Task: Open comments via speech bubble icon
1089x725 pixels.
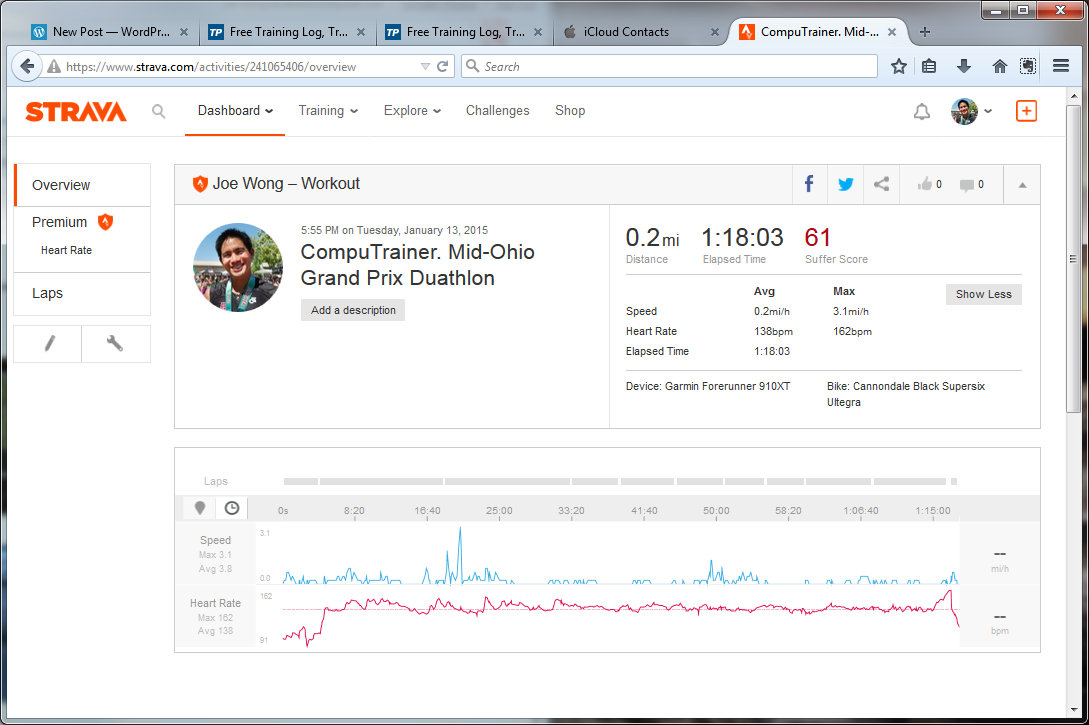Action: pos(971,184)
